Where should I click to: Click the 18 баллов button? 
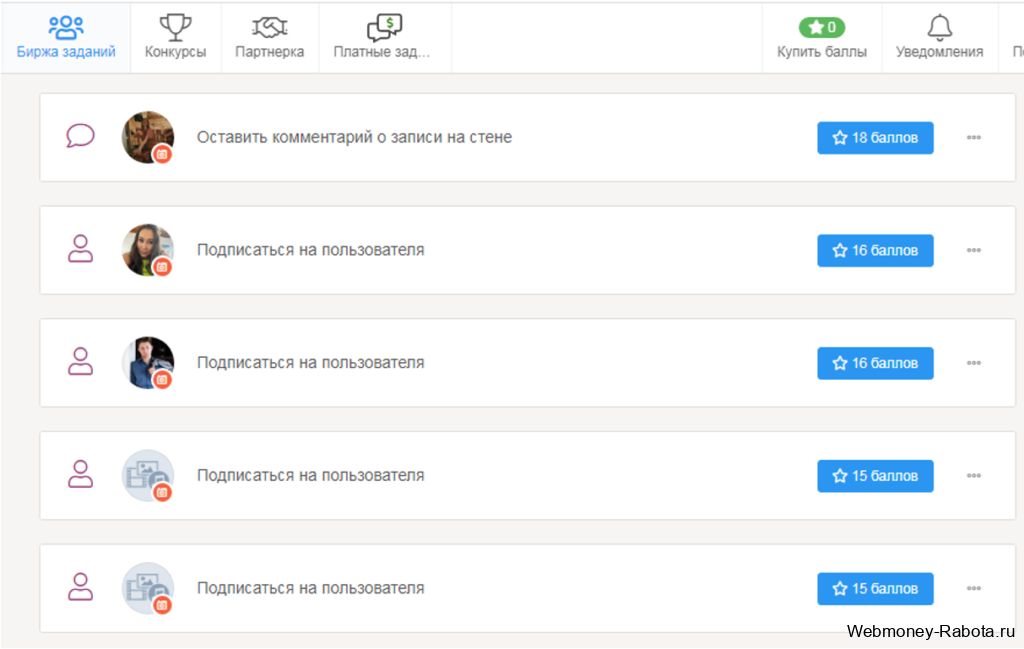pyautogui.click(x=875, y=138)
